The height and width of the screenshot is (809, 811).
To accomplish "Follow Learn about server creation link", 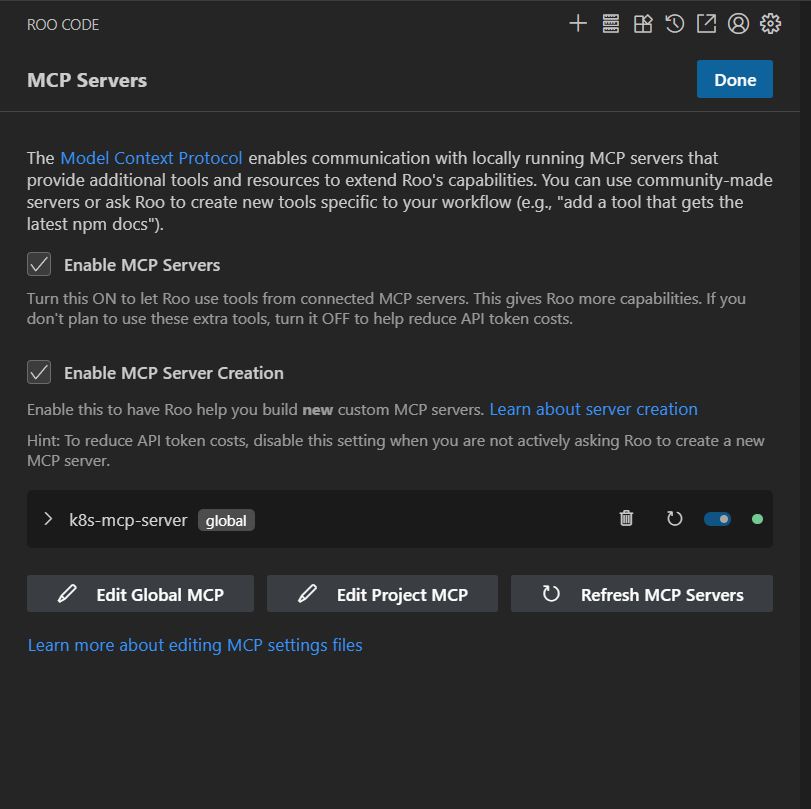I will [x=593, y=409].
